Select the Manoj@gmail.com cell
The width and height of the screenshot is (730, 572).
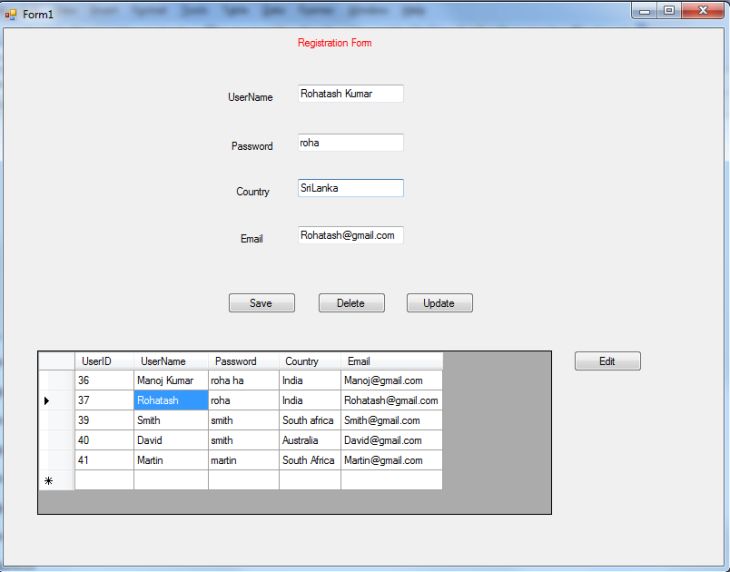point(392,380)
